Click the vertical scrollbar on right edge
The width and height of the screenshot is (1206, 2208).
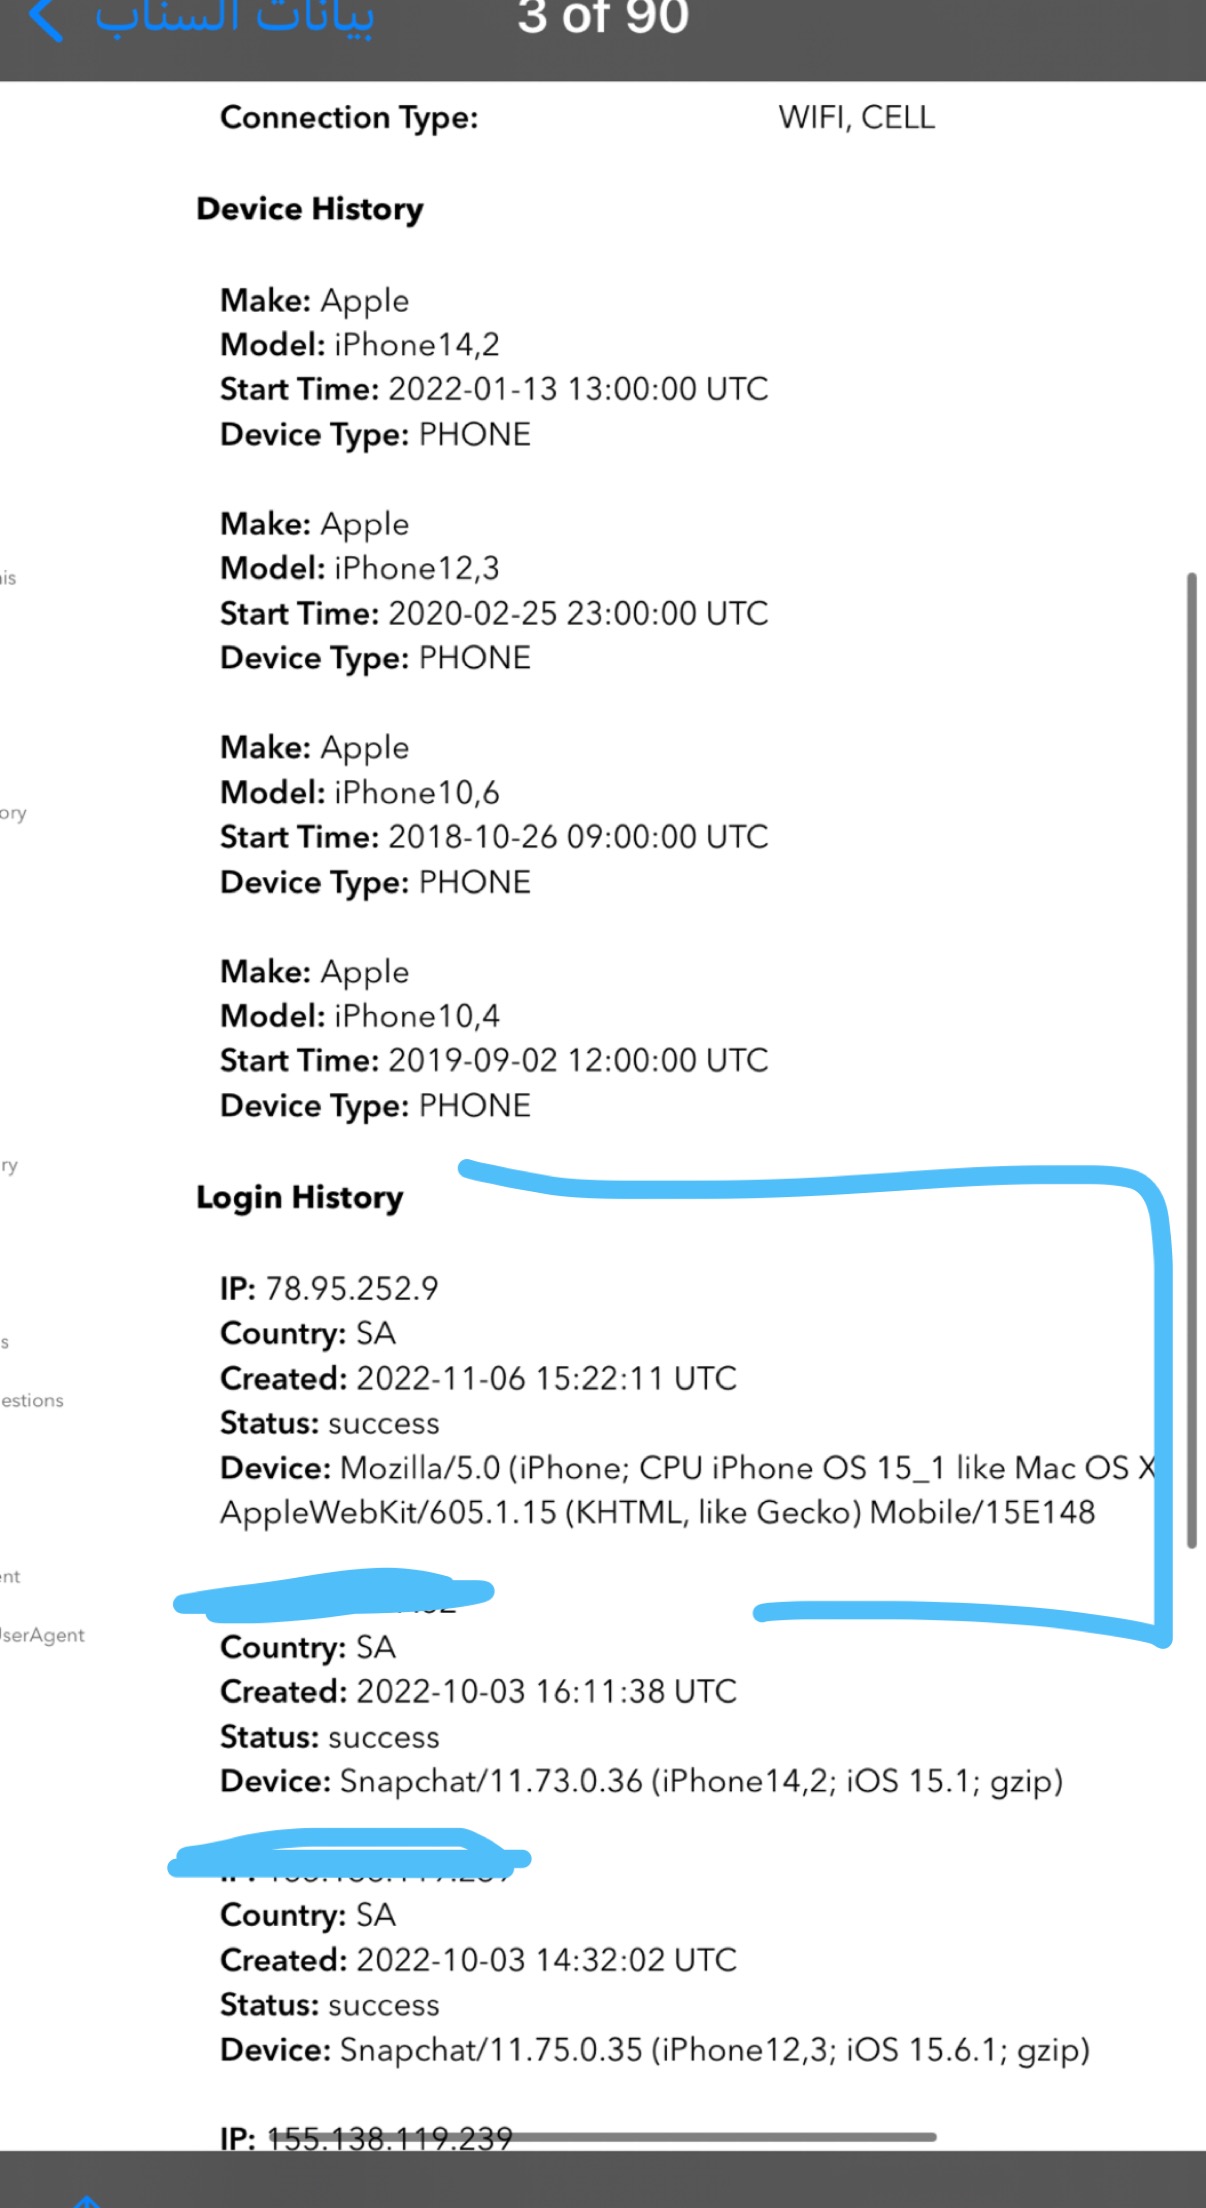(x=1191, y=1060)
